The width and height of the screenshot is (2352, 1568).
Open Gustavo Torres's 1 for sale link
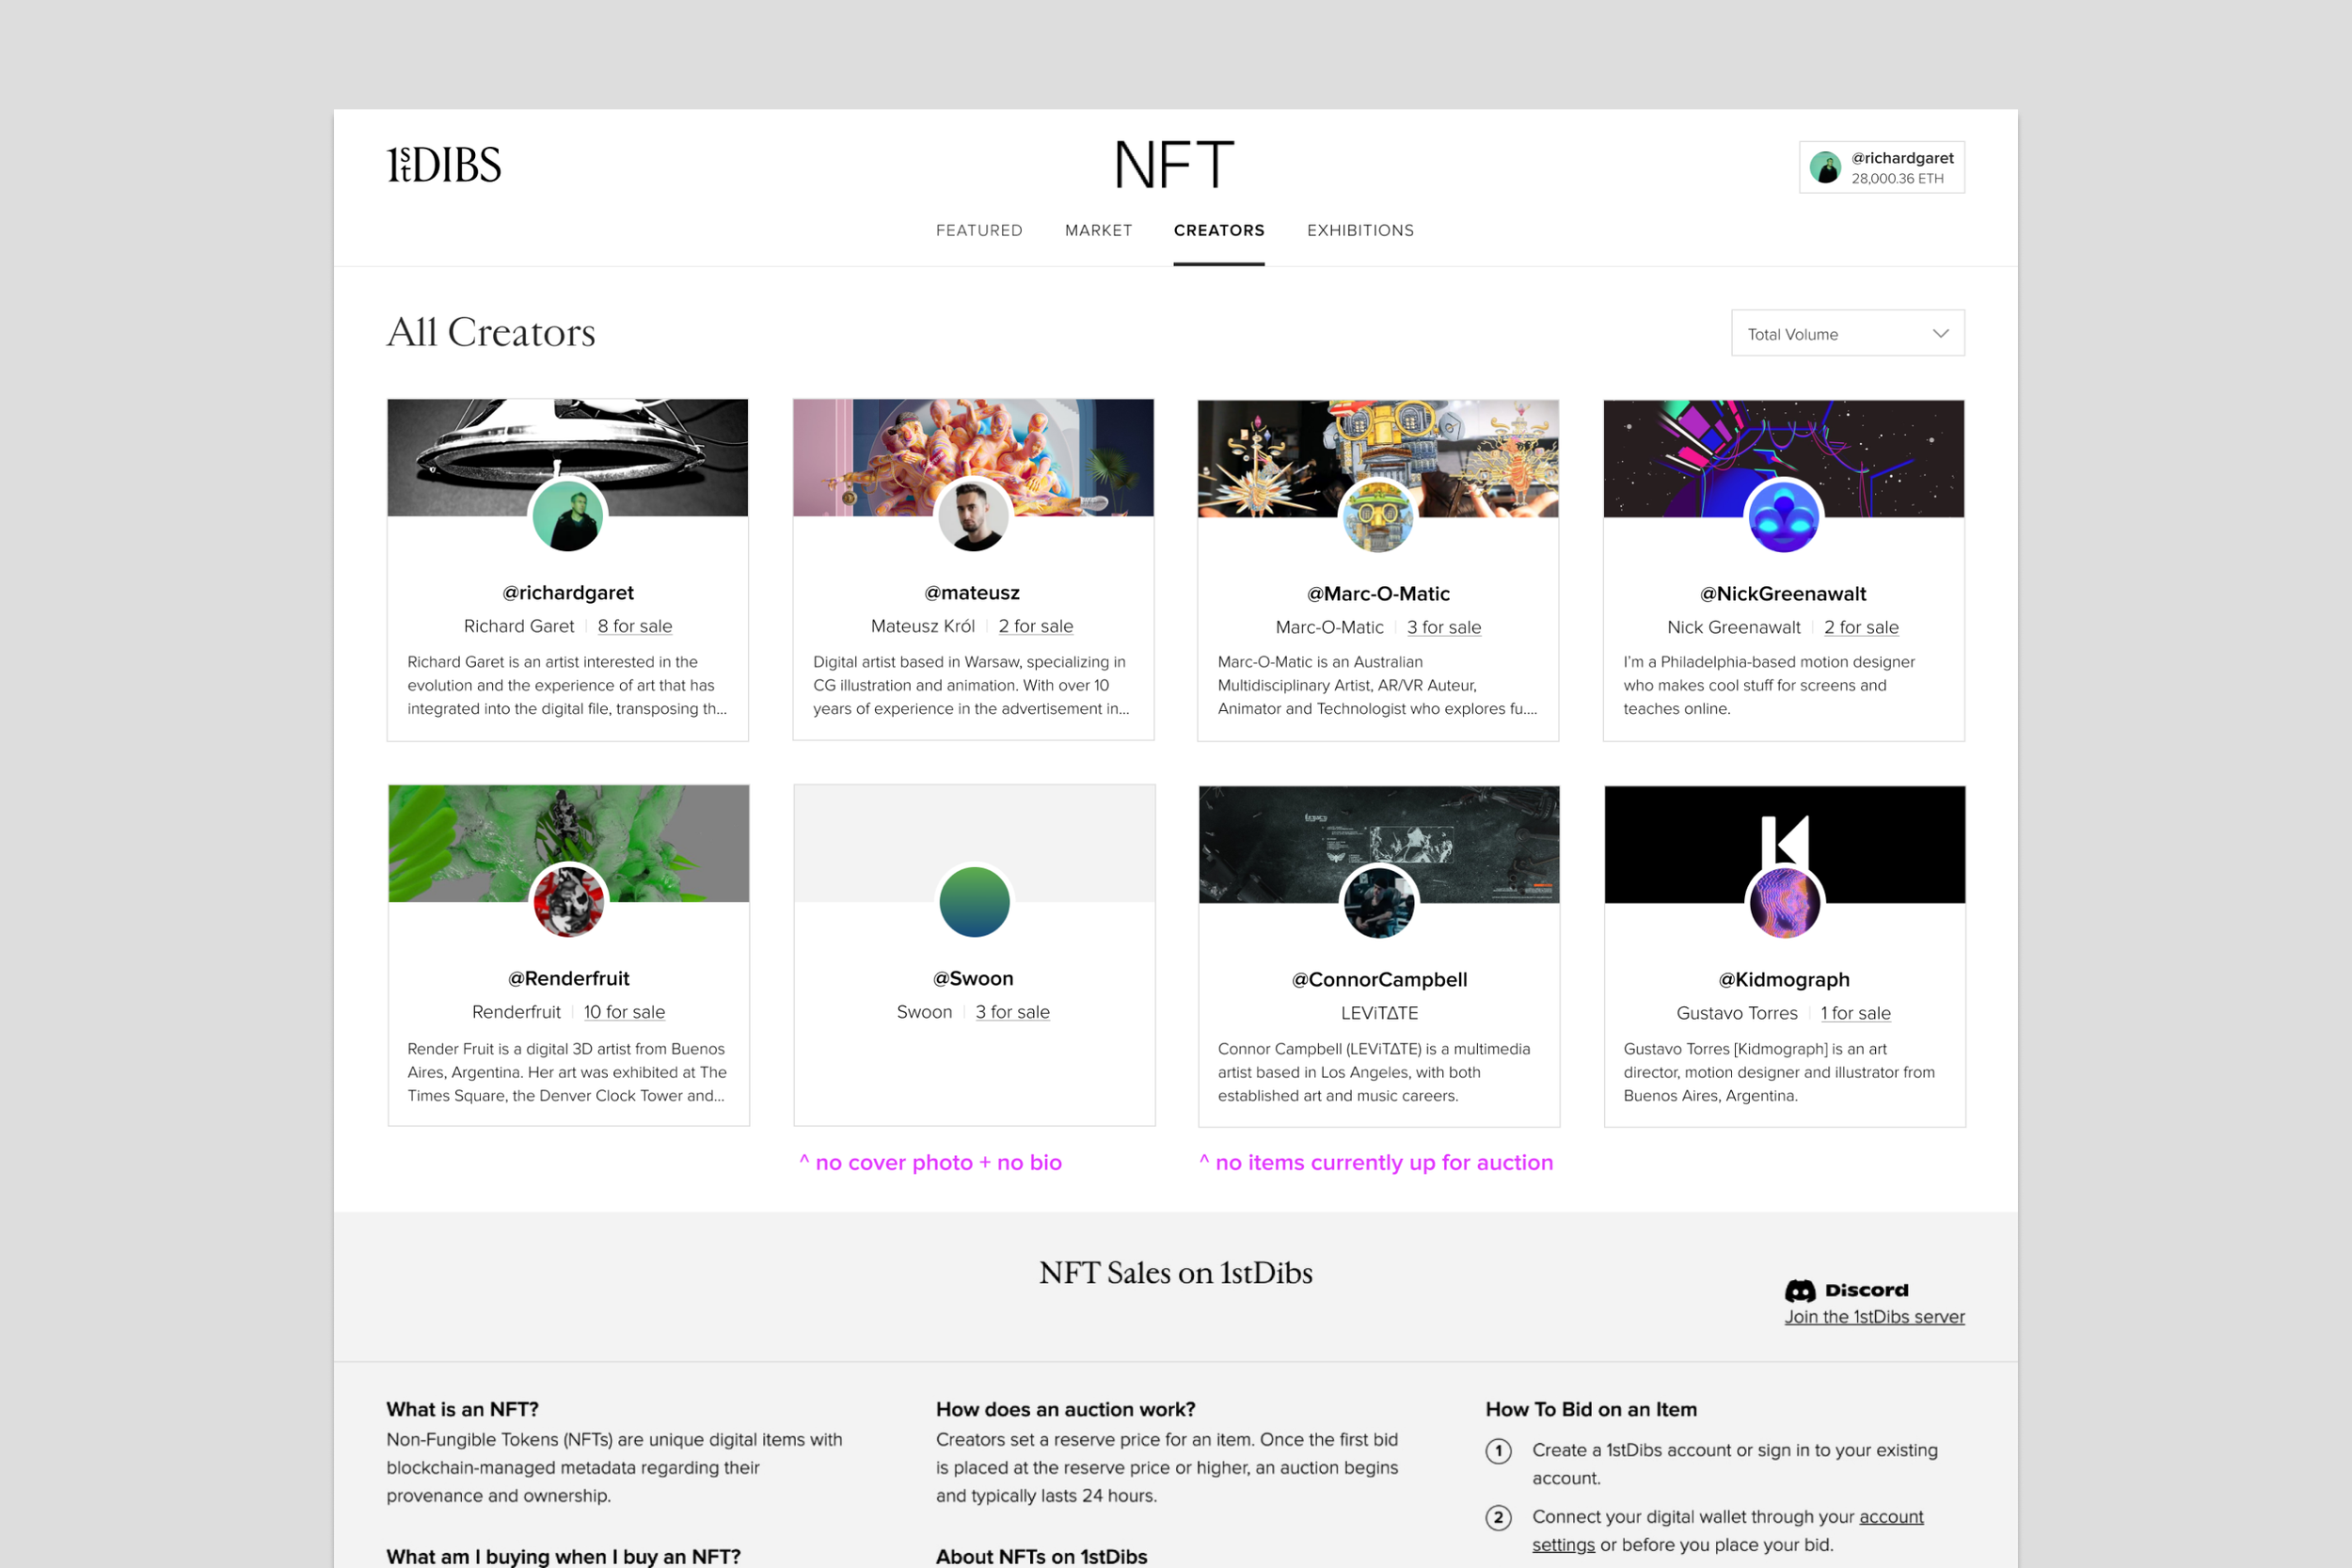tap(1855, 1013)
